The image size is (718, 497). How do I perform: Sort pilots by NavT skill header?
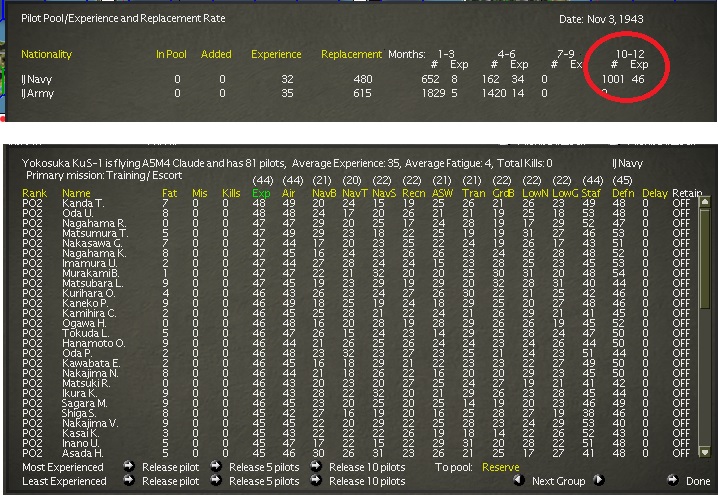(355, 193)
